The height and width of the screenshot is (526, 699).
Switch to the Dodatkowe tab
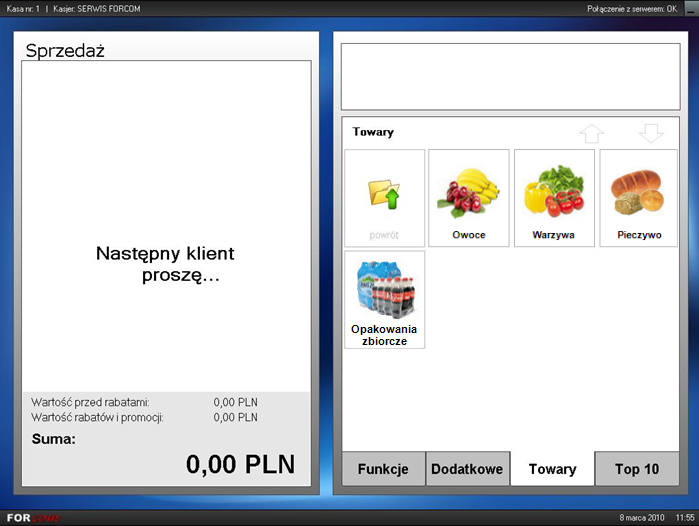467,468
